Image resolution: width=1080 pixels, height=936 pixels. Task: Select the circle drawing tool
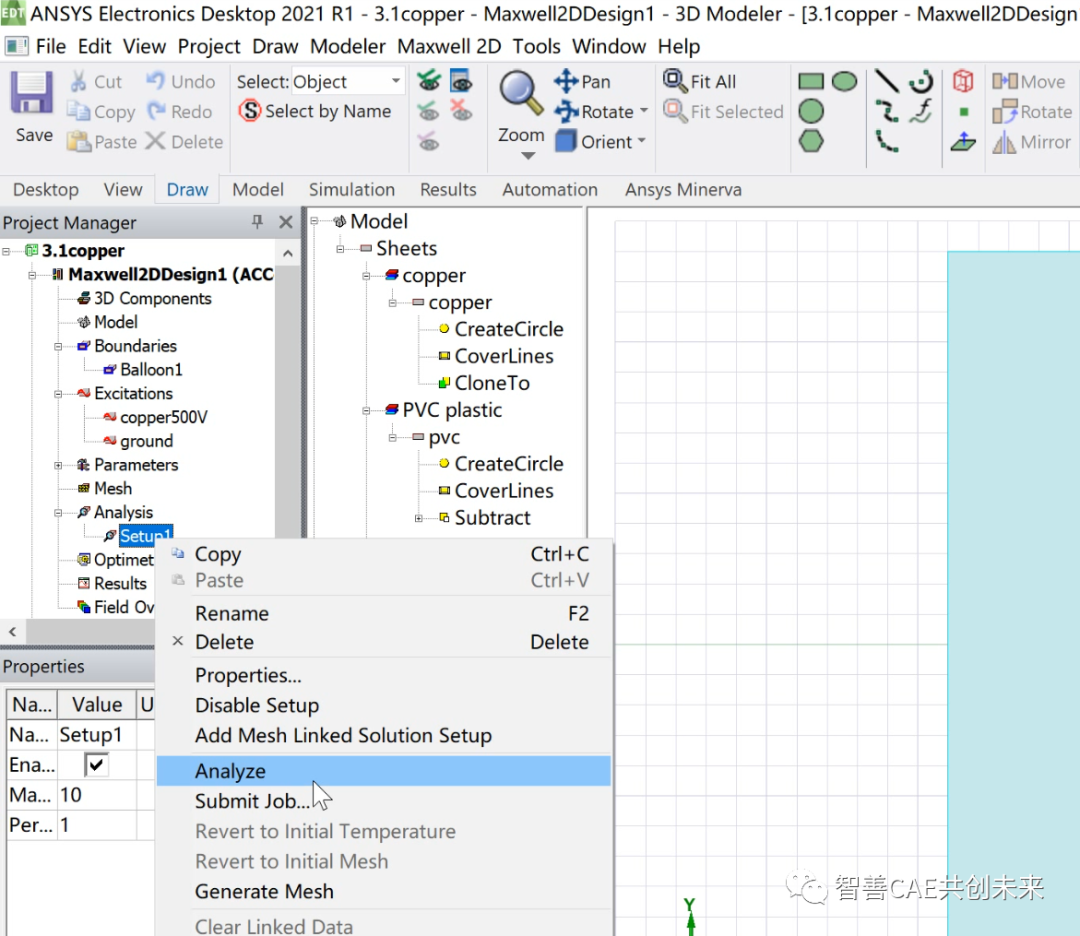click(x=811, y=112)
